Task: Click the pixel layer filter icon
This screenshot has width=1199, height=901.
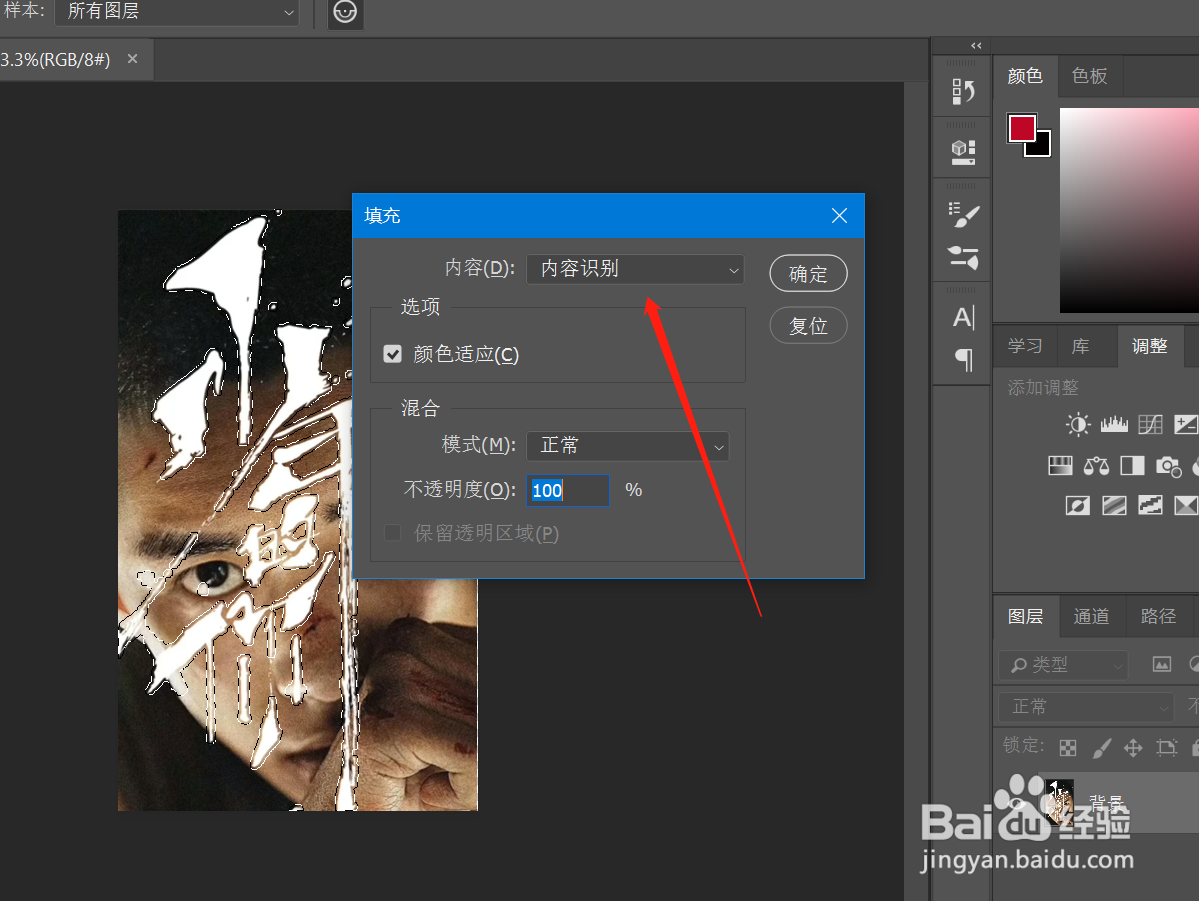Action: pyautogui.click(x=1162, y=665)
